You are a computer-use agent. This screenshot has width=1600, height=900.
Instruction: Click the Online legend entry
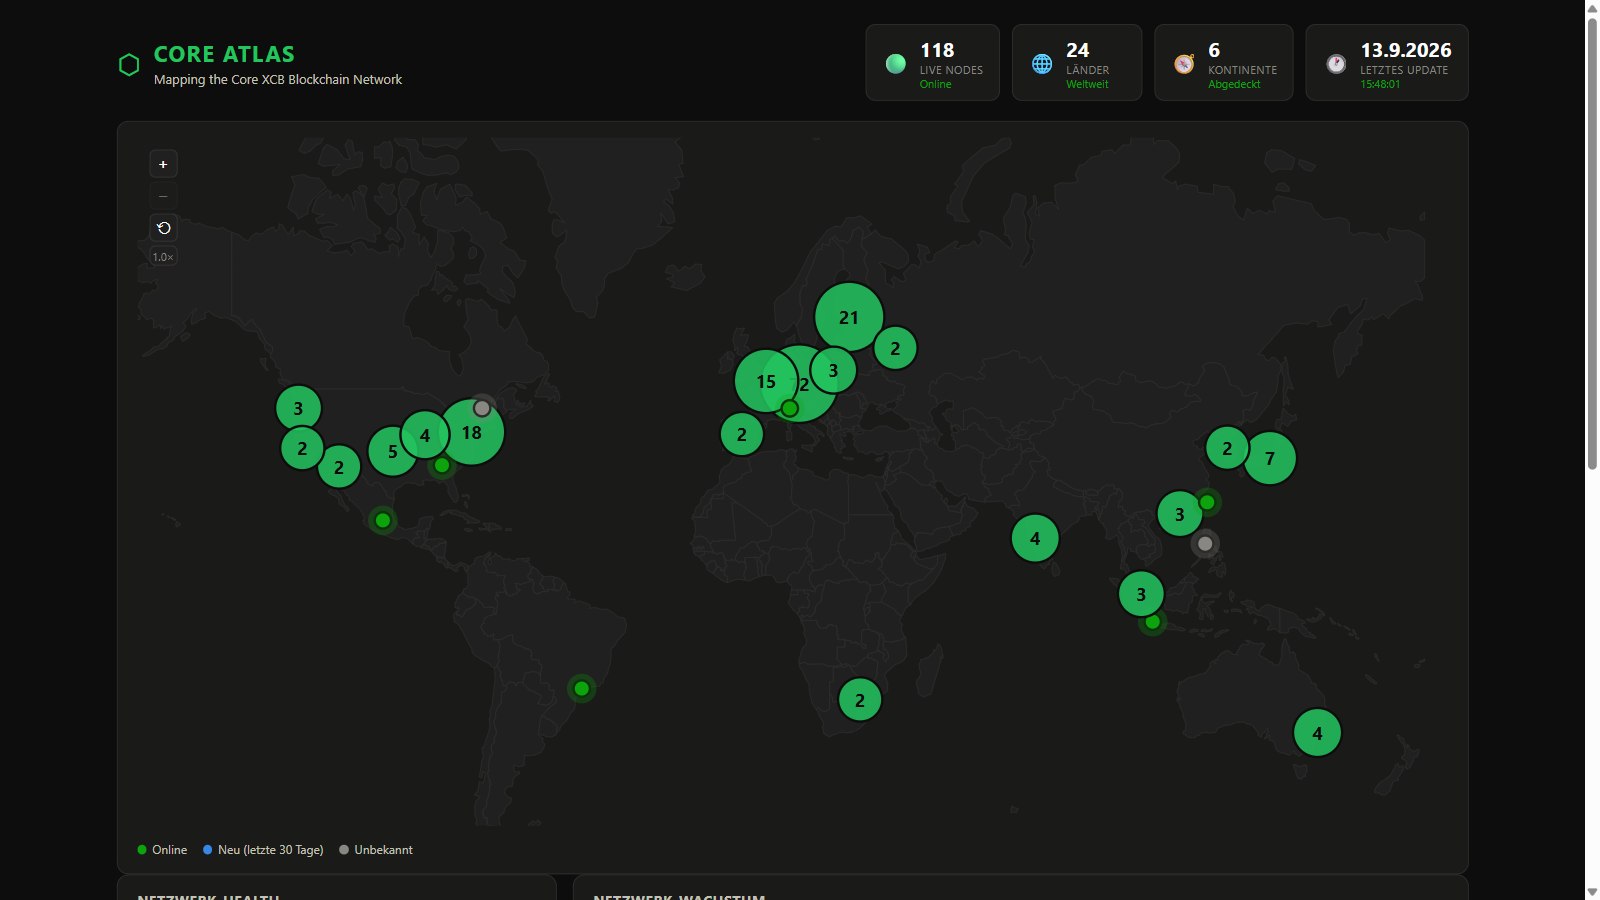(162, 850)
